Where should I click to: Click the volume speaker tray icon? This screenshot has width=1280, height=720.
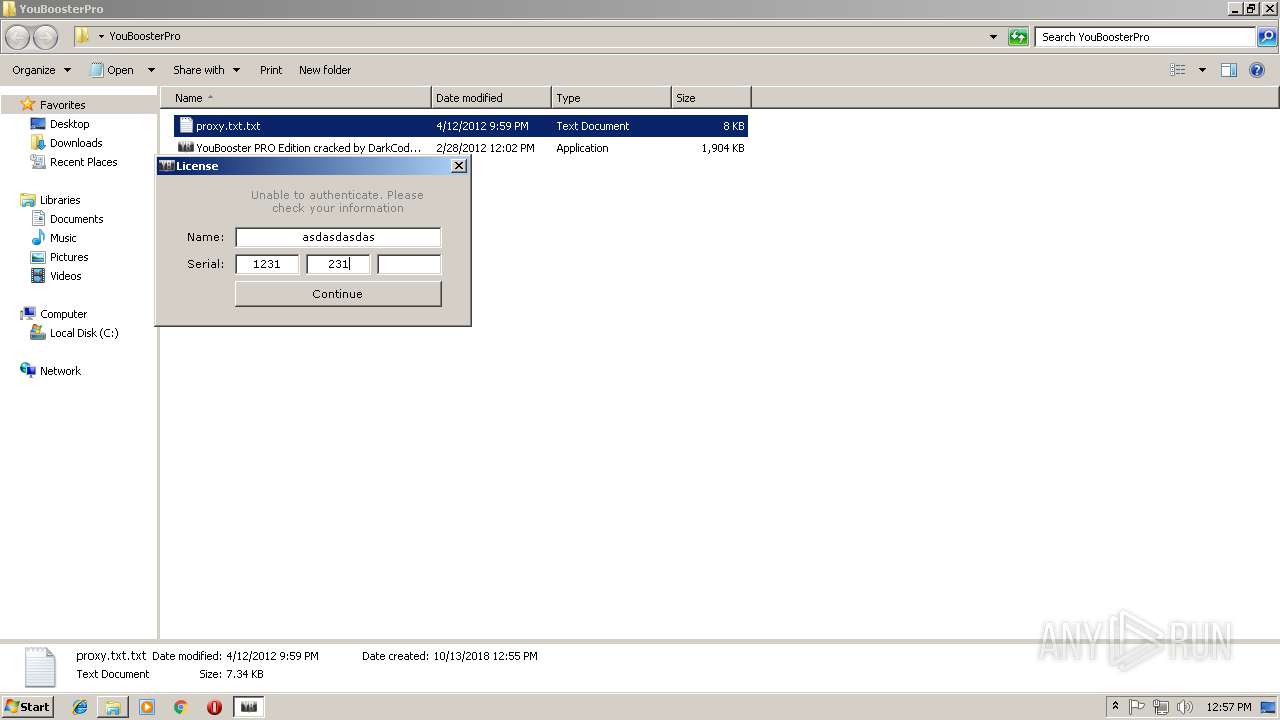point(1185,707)
